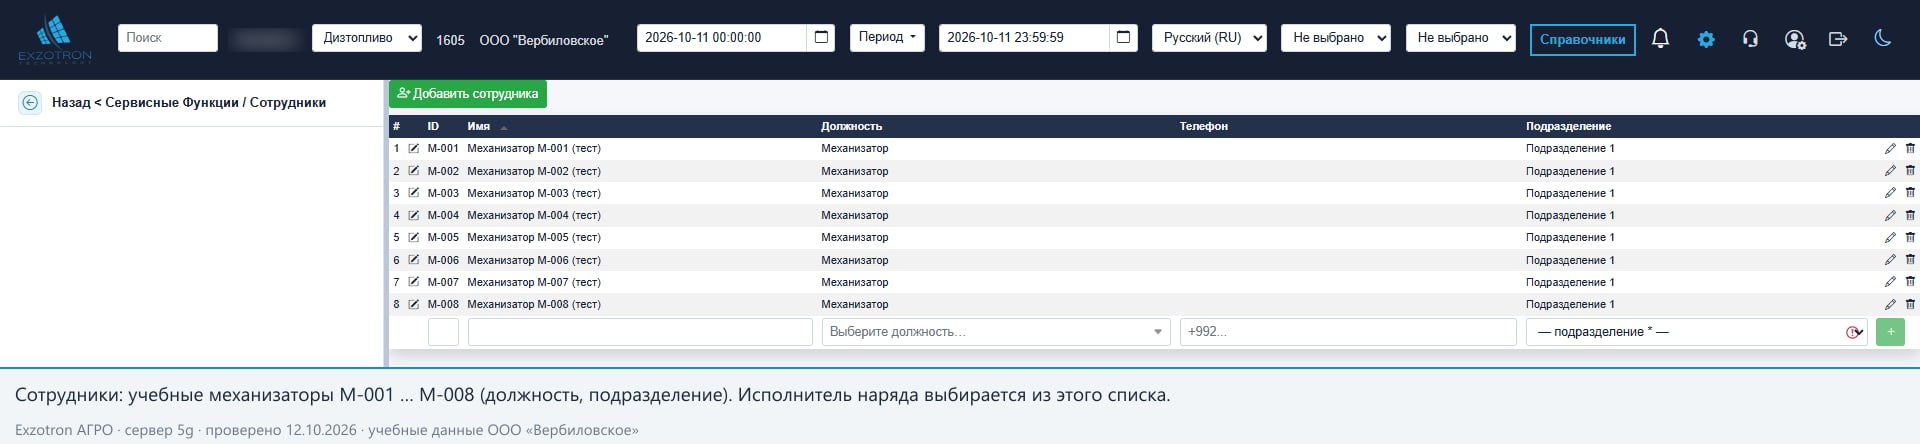This screenshot has width=1920, height=444.
Task: Delete employee M-007 with trash icon
Action: click(x=1910, y=282)
